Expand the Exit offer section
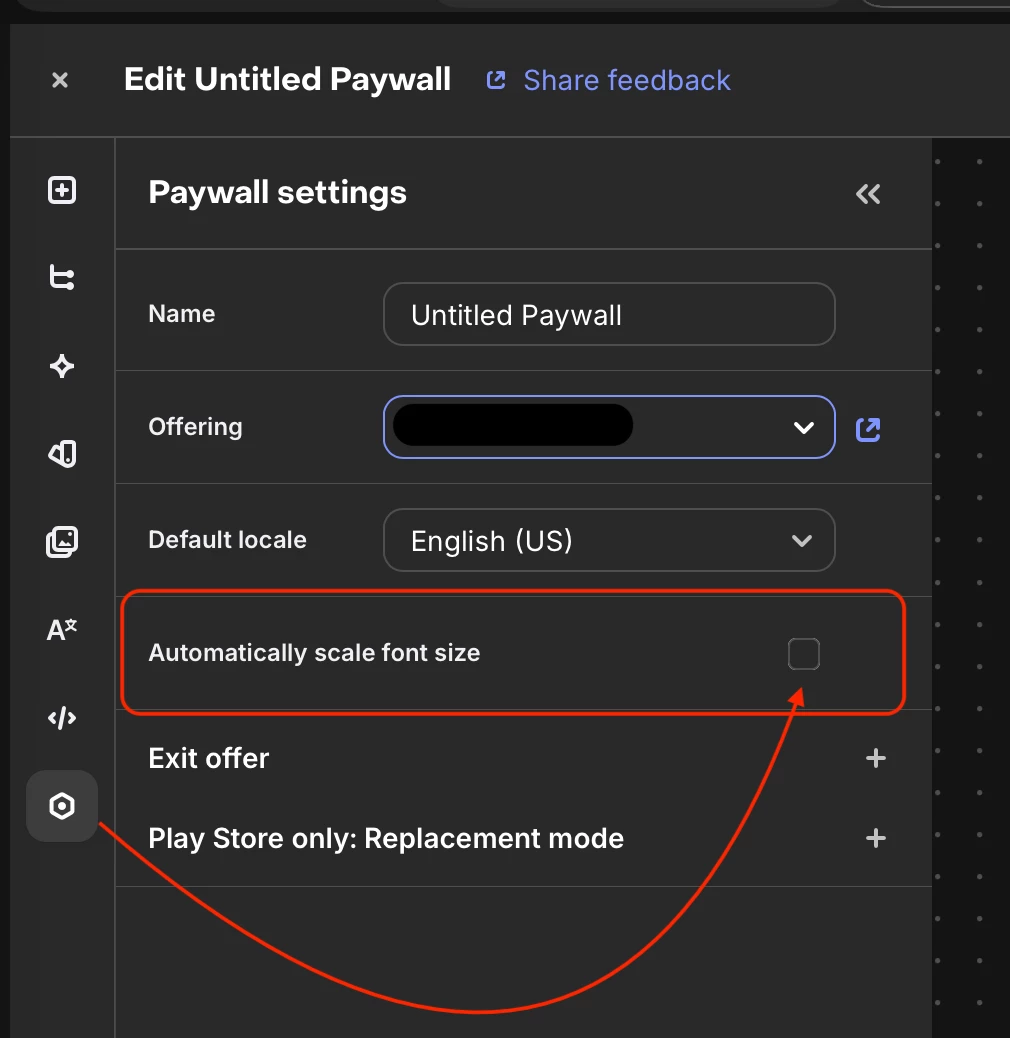Viewport: 1010px width, 1038px height. 876,759
